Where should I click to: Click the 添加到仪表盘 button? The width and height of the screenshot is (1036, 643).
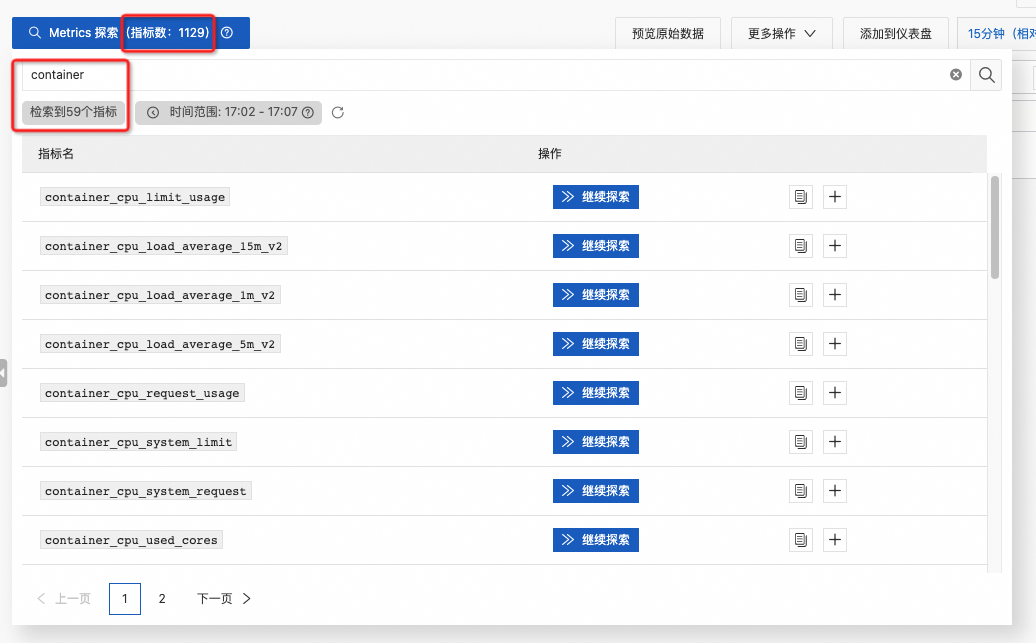895,33
